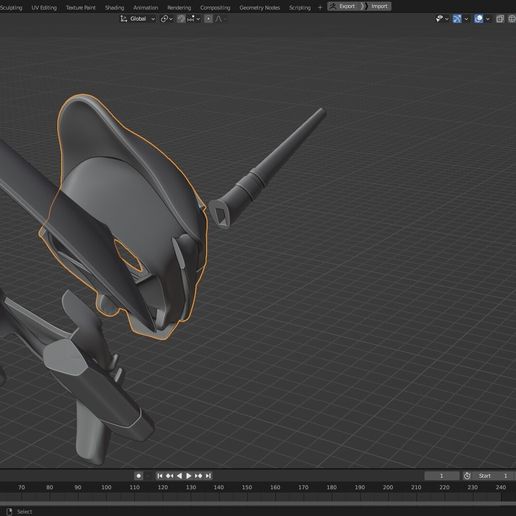Jump to the start frame

coord(160,476)
